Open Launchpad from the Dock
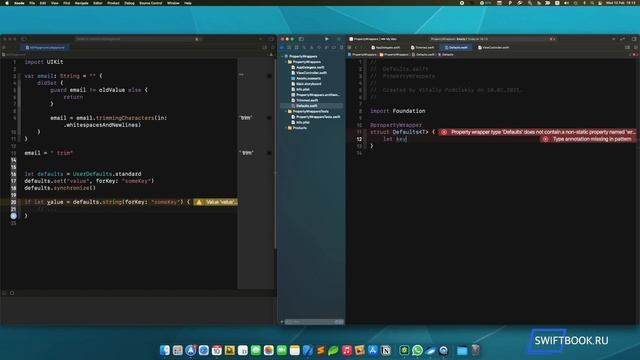Screen dimensions: 640x360 coord(178,350)
